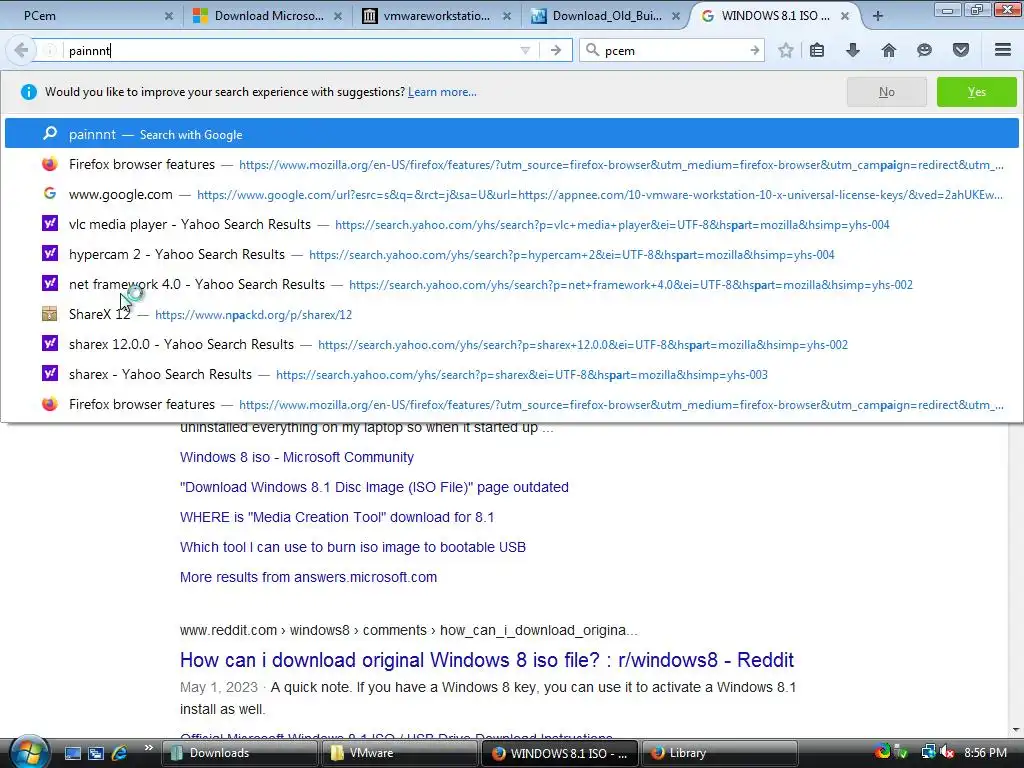Click Switch between windows quick launch icon
1024x768 pixels.
click(x=96, y=753)
